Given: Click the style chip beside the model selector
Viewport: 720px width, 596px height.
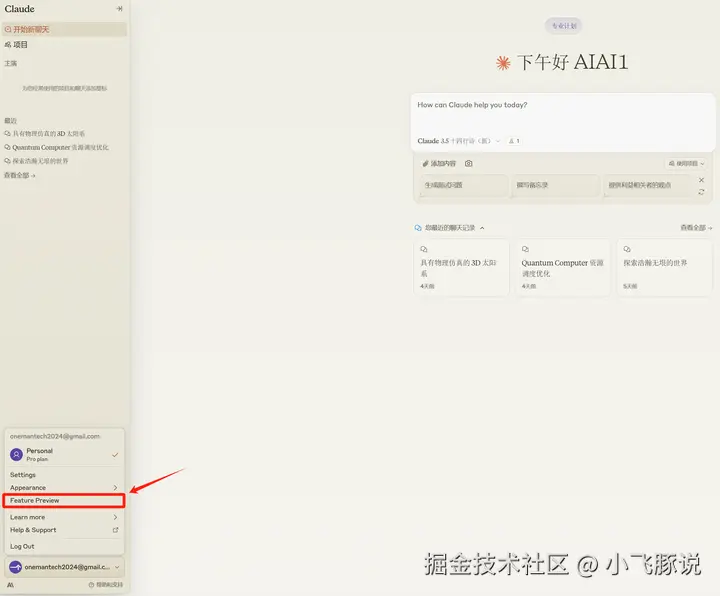Looking at the screenshot, I should (x=514, y=141).
